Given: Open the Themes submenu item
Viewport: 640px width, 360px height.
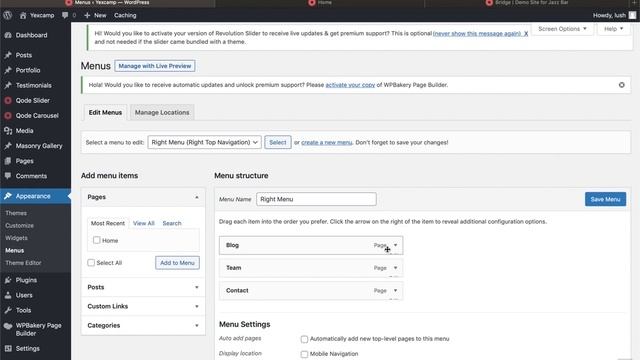Looking at the screenshot, I should [x=16, y=213].
